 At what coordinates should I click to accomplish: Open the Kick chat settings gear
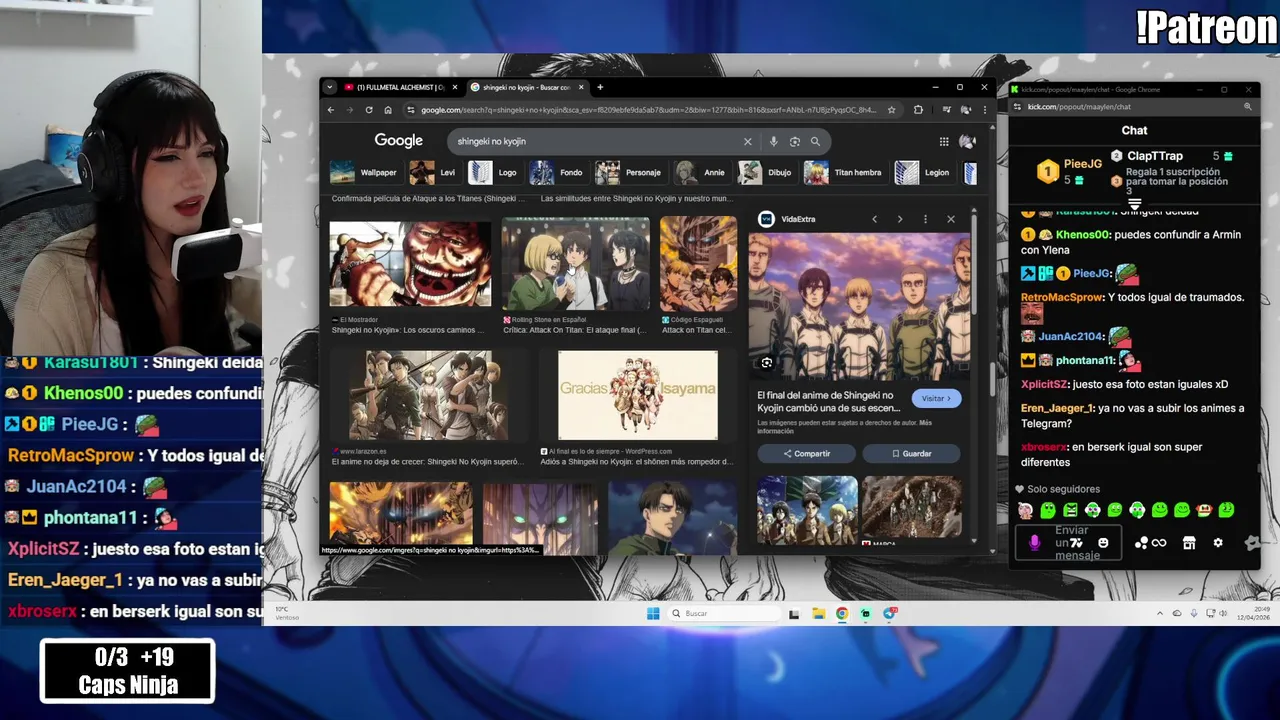point(1218,543)
